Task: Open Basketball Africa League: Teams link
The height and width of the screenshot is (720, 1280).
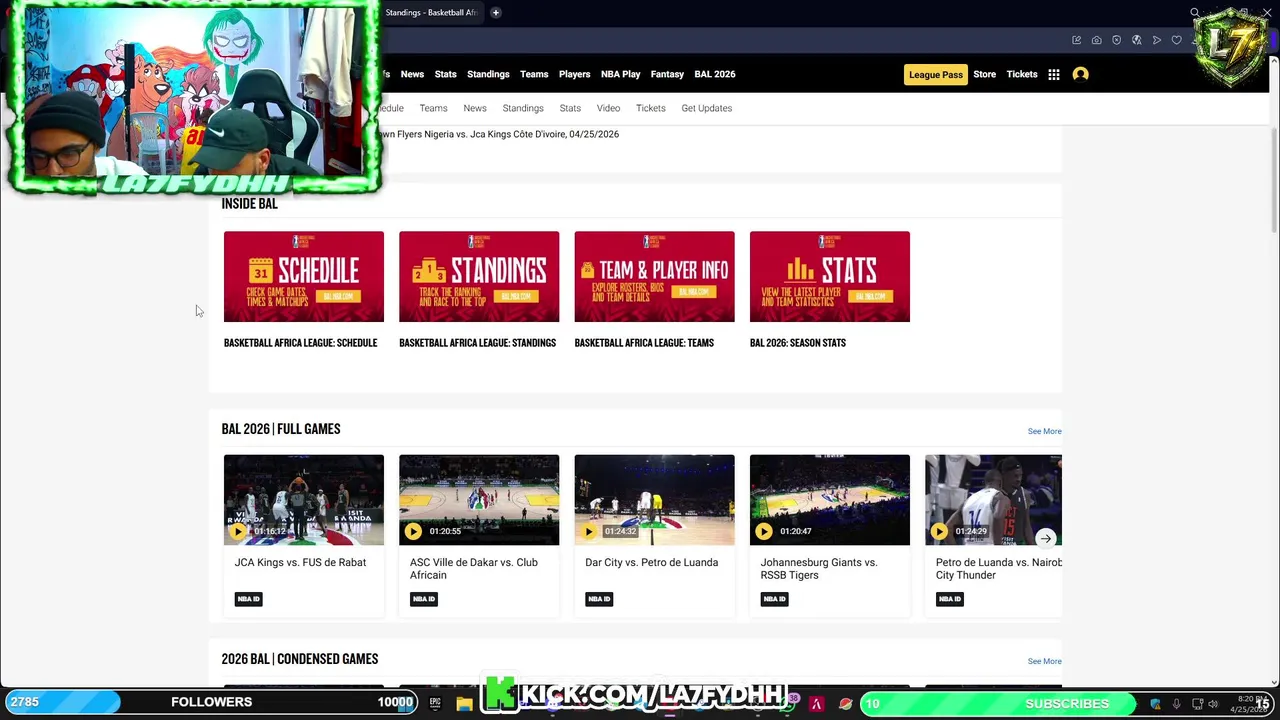Action: coord(644,343)
